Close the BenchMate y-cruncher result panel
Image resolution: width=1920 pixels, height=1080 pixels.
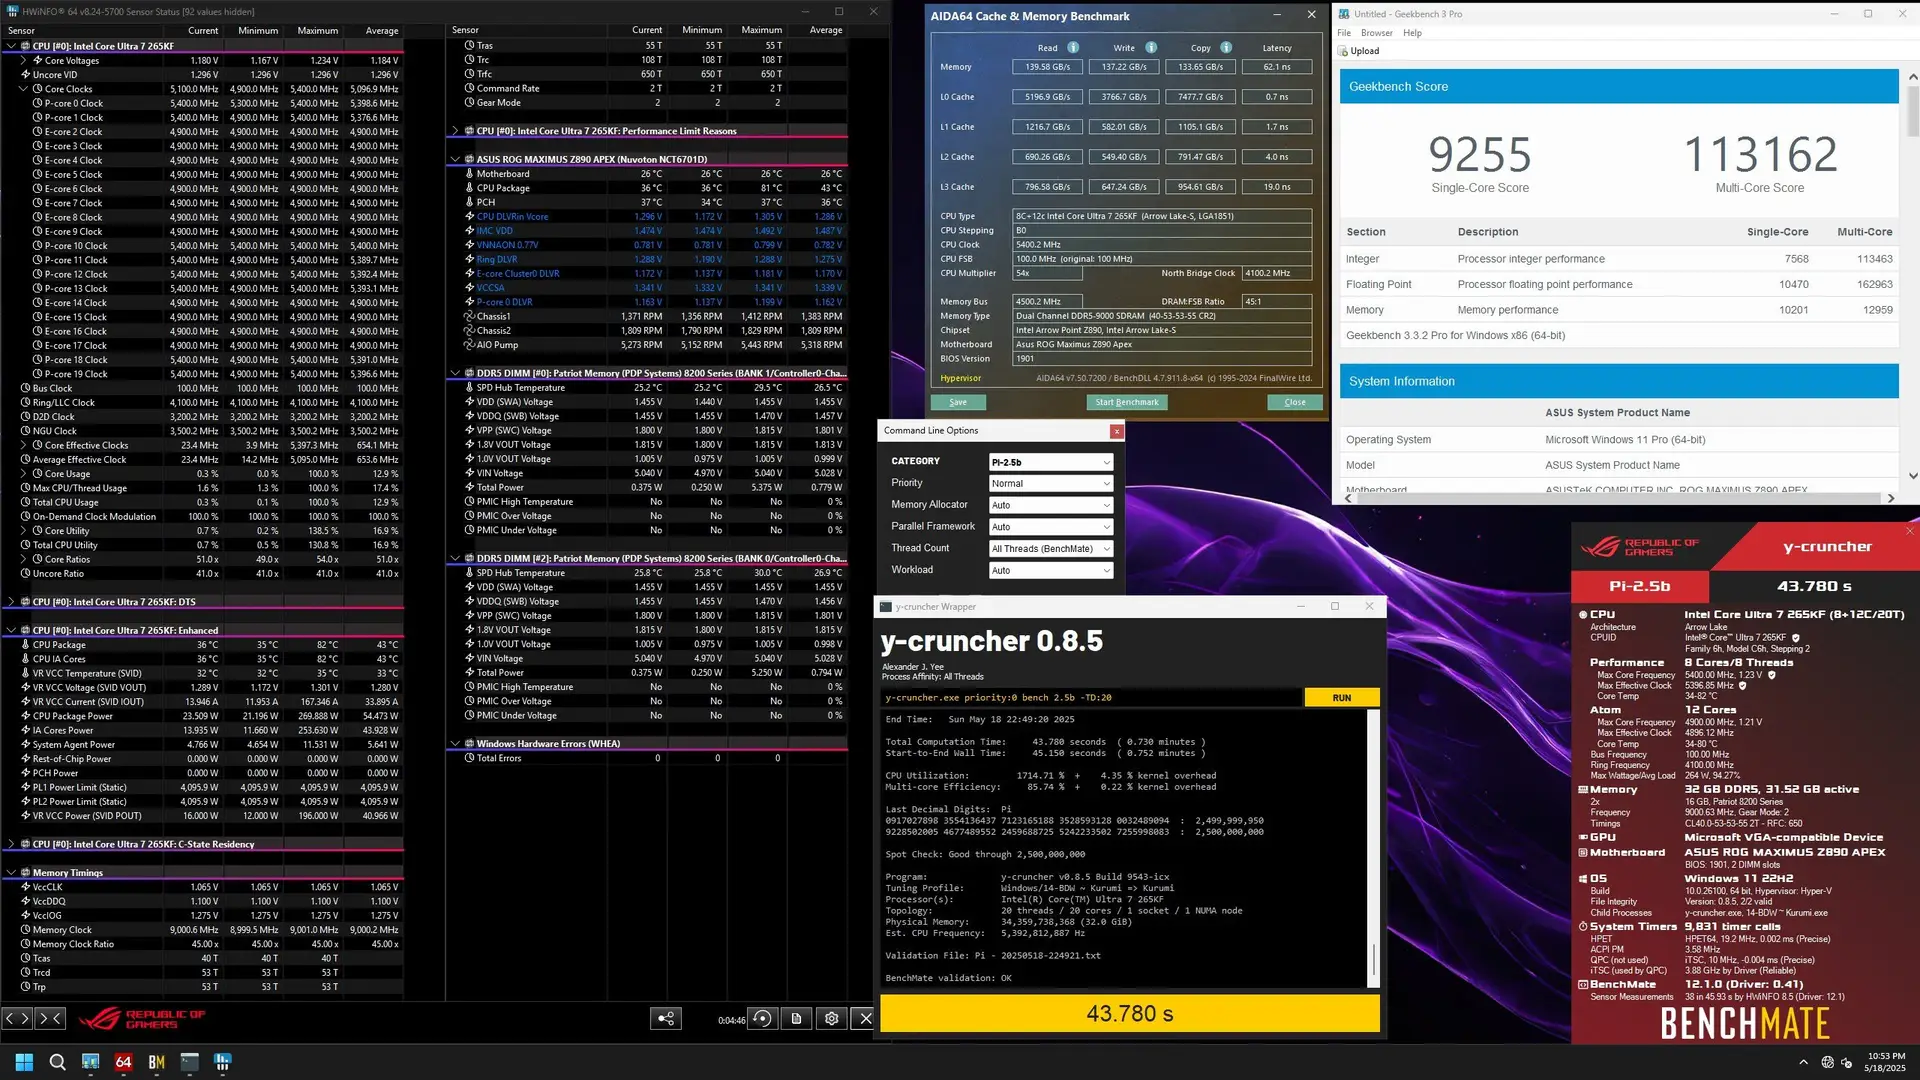[x=1909, y=531]
